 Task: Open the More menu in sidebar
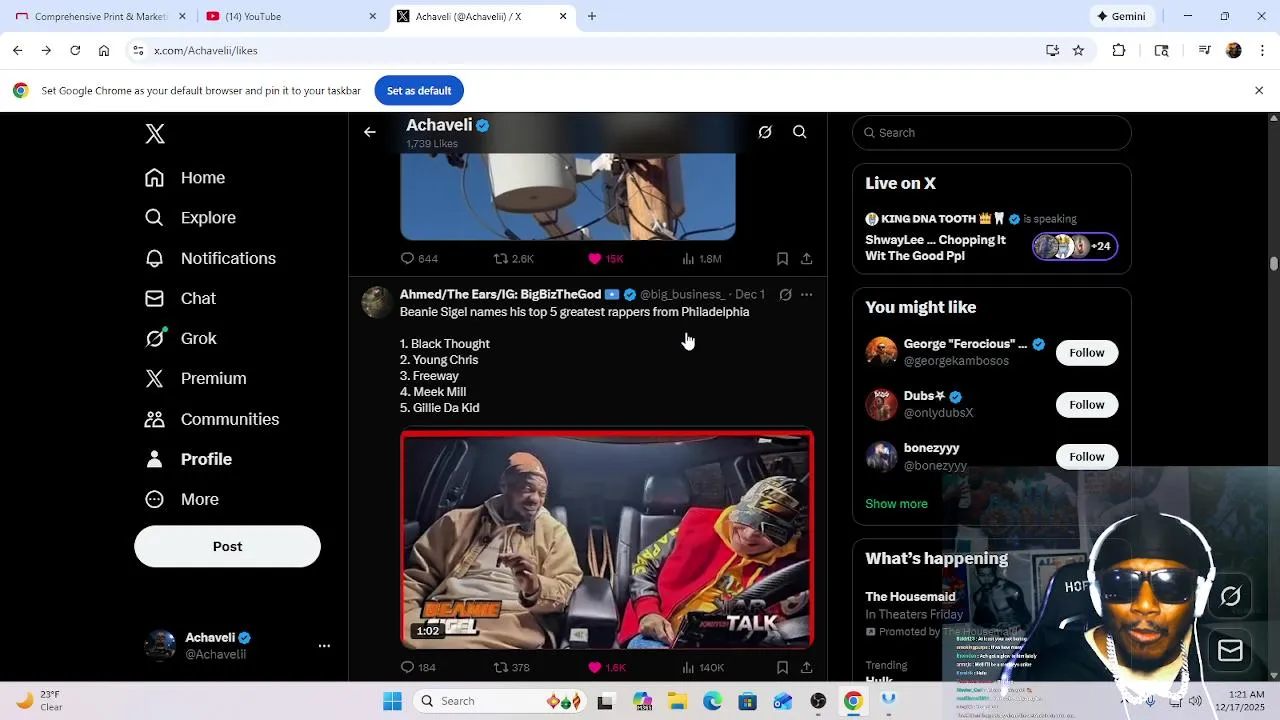pos(182,499)
